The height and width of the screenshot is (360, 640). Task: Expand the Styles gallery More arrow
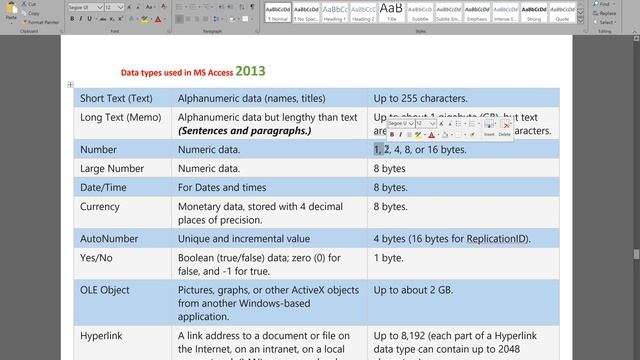(581, 20)
